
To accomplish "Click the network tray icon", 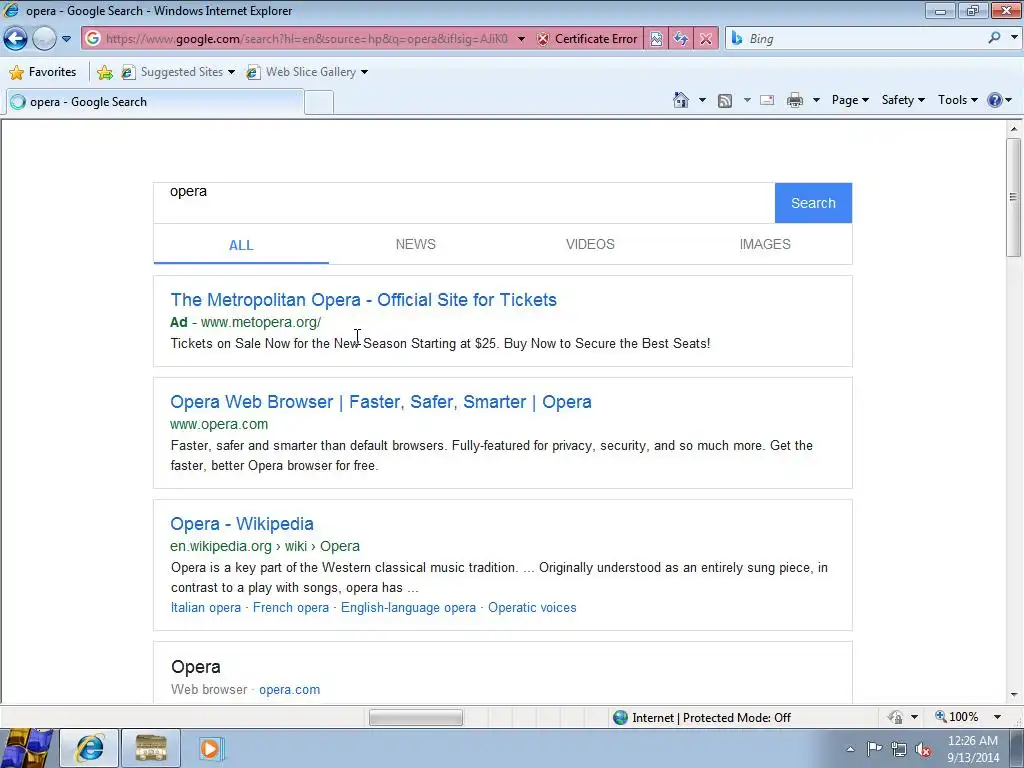I will (899, 749).
